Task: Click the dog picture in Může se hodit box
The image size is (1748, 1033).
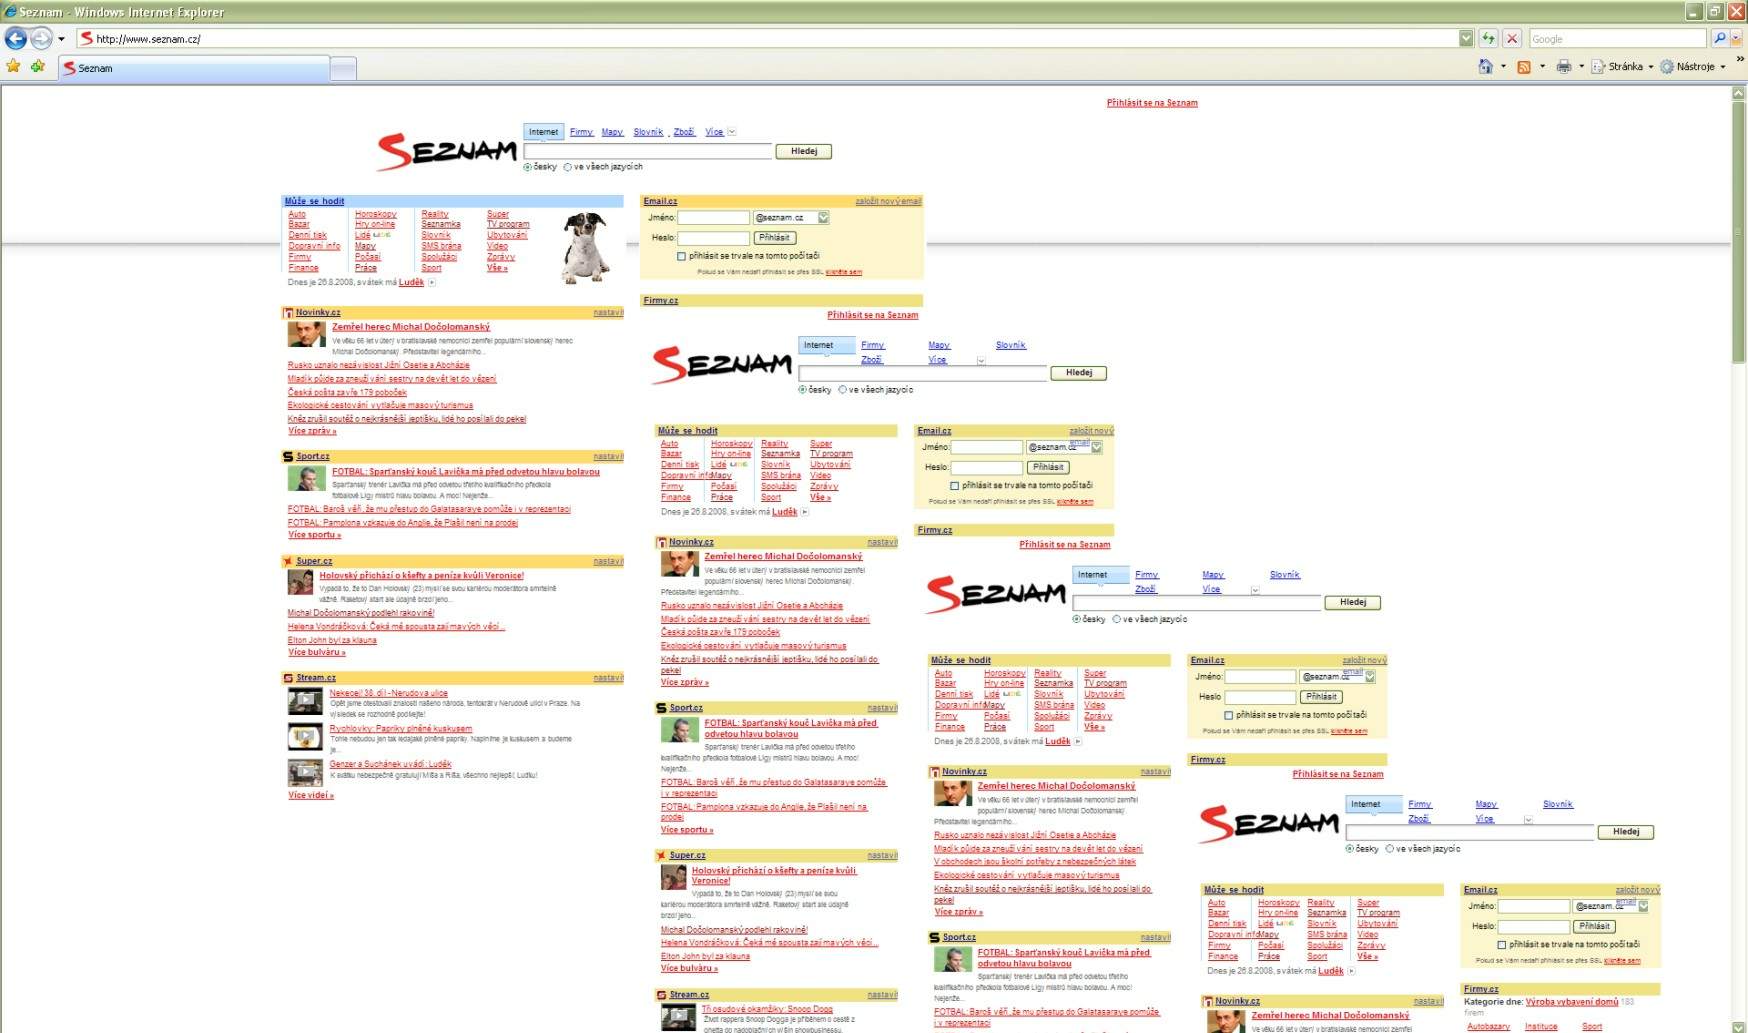Action: 585,247
